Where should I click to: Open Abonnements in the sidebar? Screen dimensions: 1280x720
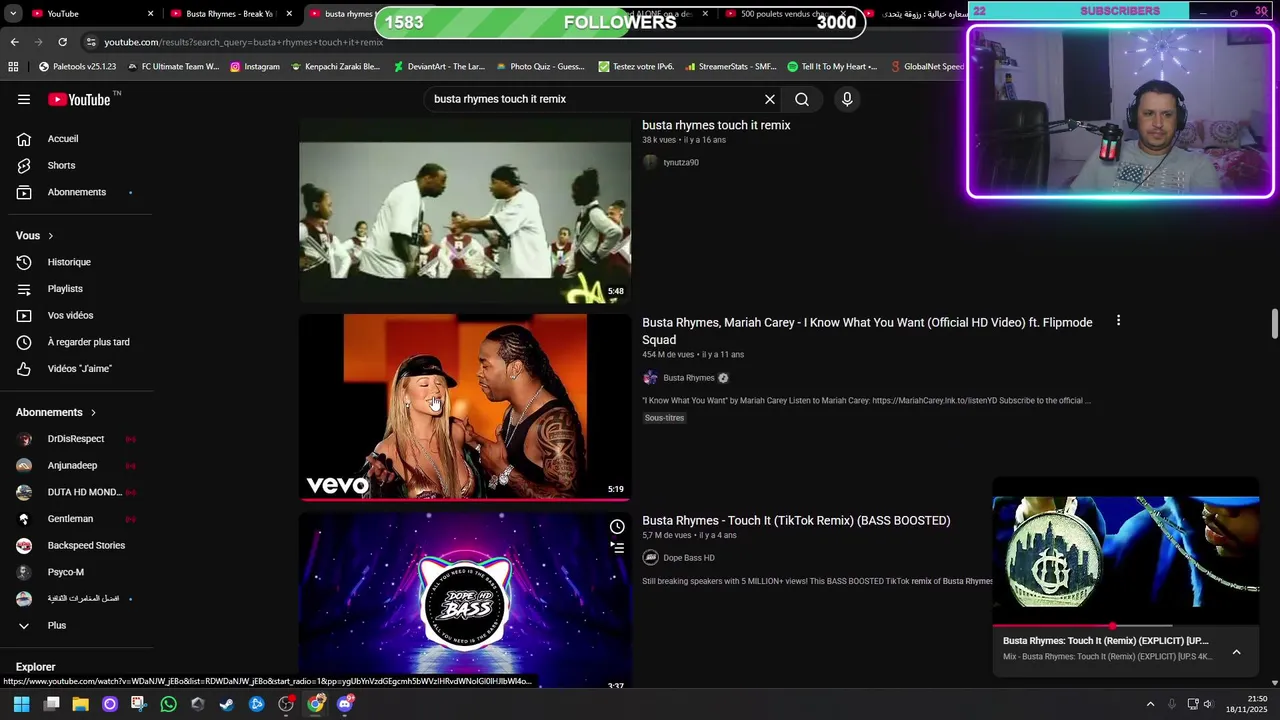(x=76, y=192)
